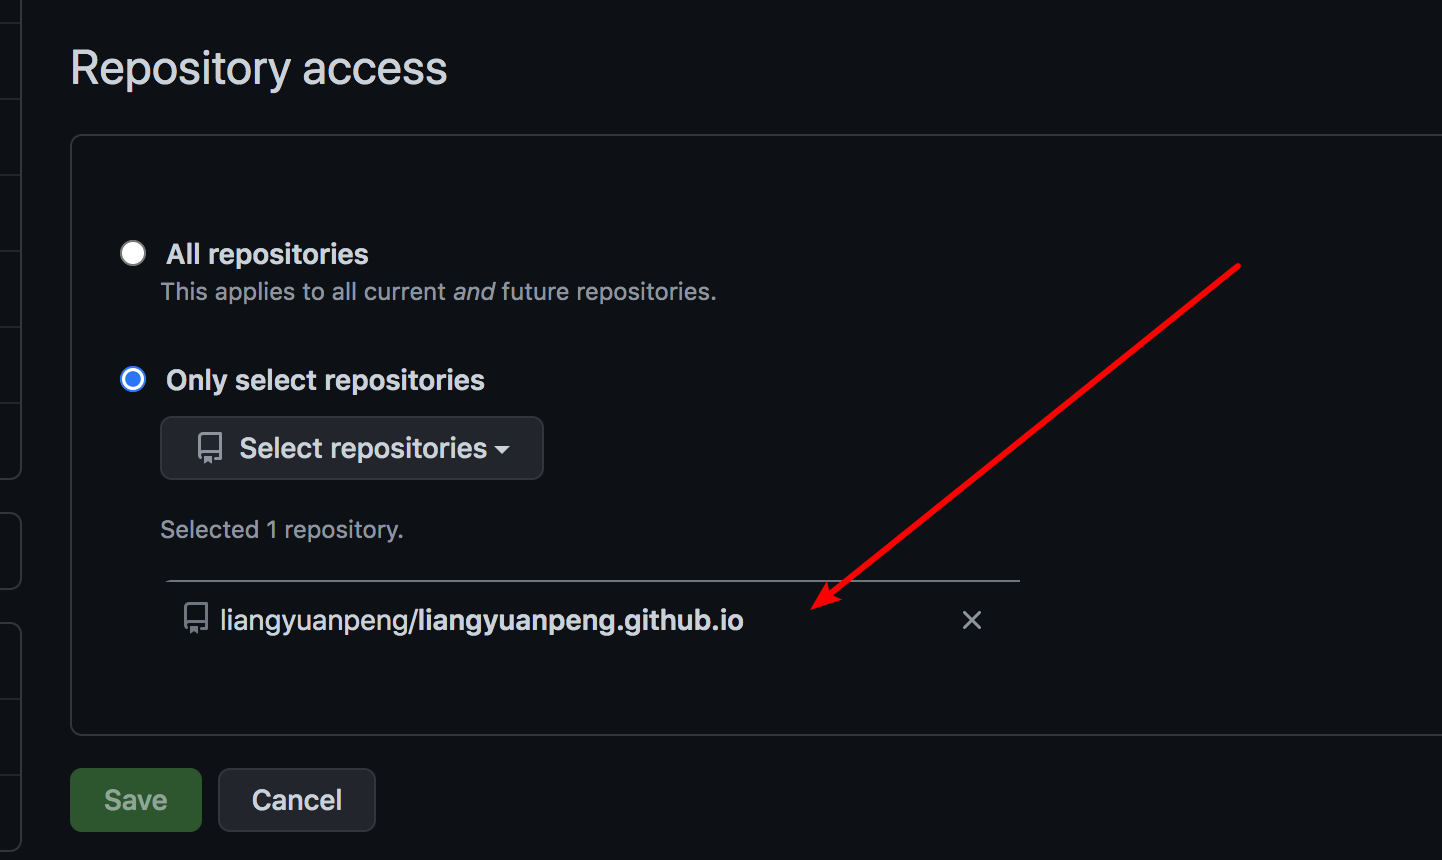This screenshot has width=1442, height=860.
Task: Click the repo icon beside liangyuanpeng.github.io
Action: [x=196, y=619]
